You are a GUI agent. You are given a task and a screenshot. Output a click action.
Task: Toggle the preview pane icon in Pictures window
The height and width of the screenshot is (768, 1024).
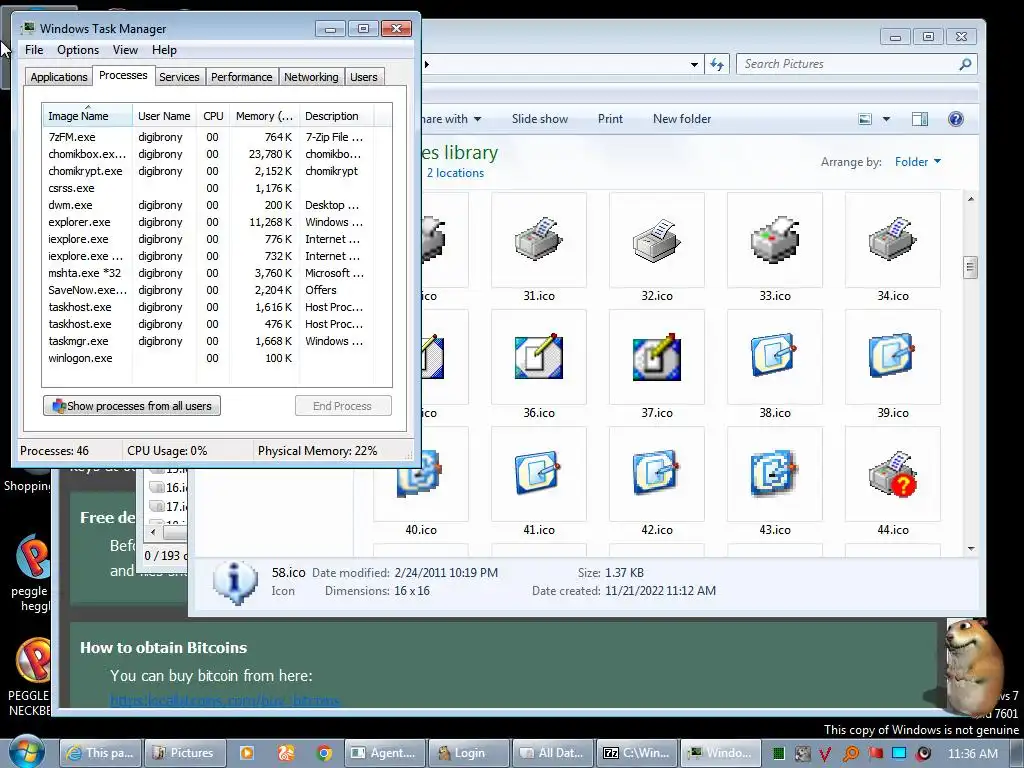pyautogui.click(x=920, y=119)
